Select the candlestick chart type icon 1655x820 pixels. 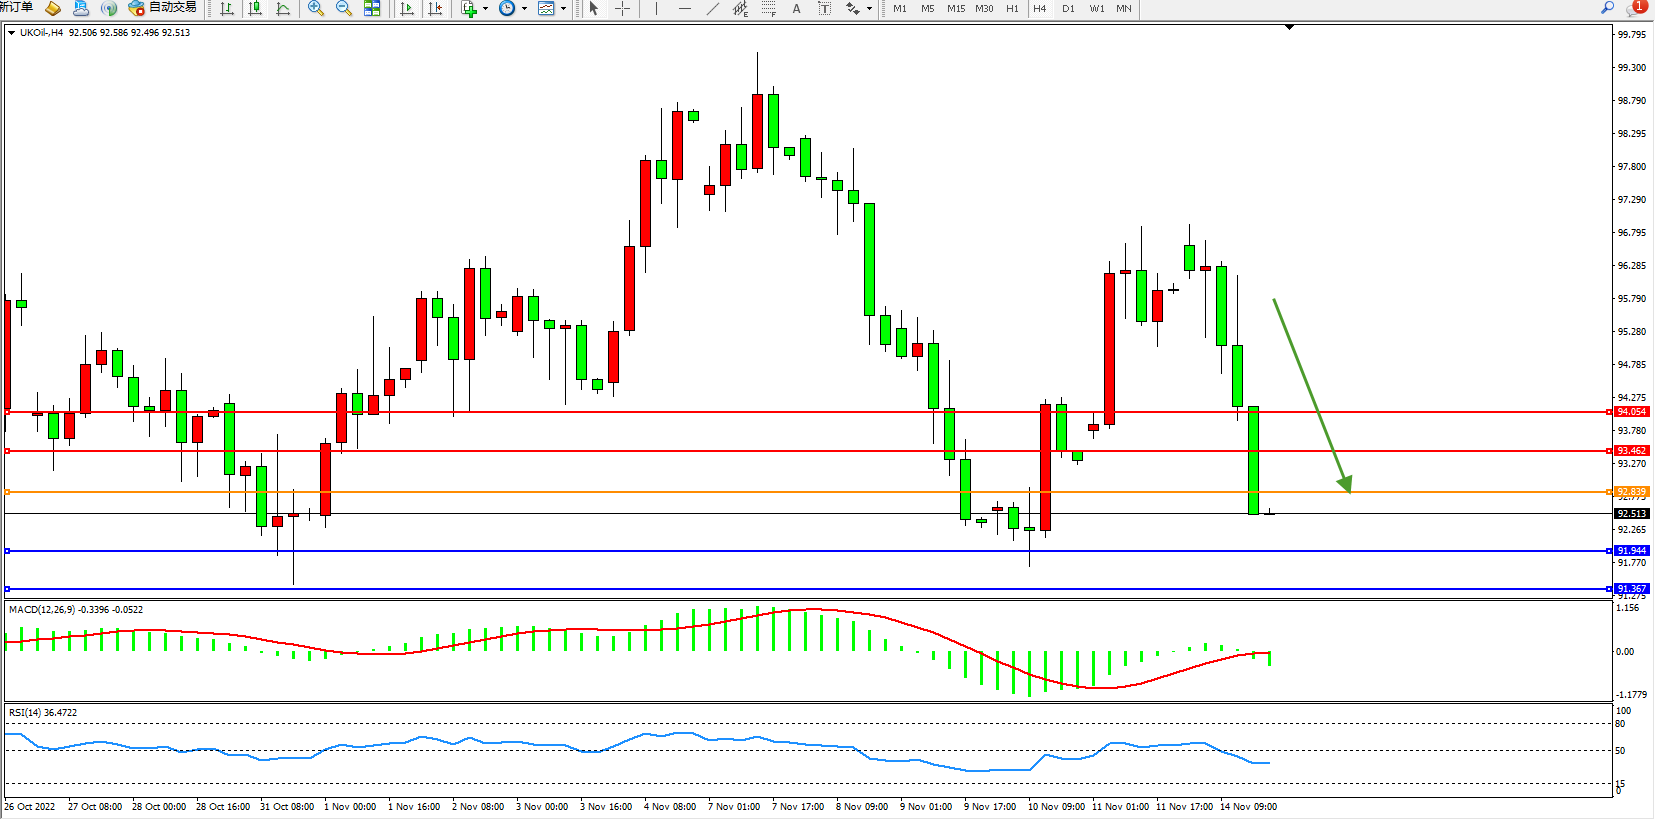coord(255,9)
